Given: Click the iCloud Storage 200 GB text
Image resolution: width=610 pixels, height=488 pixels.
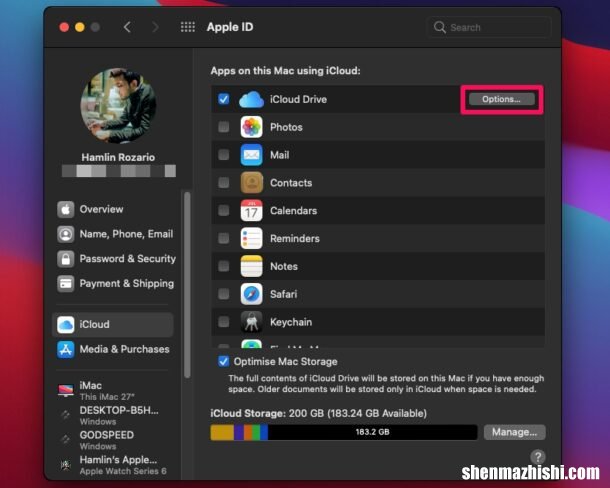Looking at the screenshot, I should point(319,413).
